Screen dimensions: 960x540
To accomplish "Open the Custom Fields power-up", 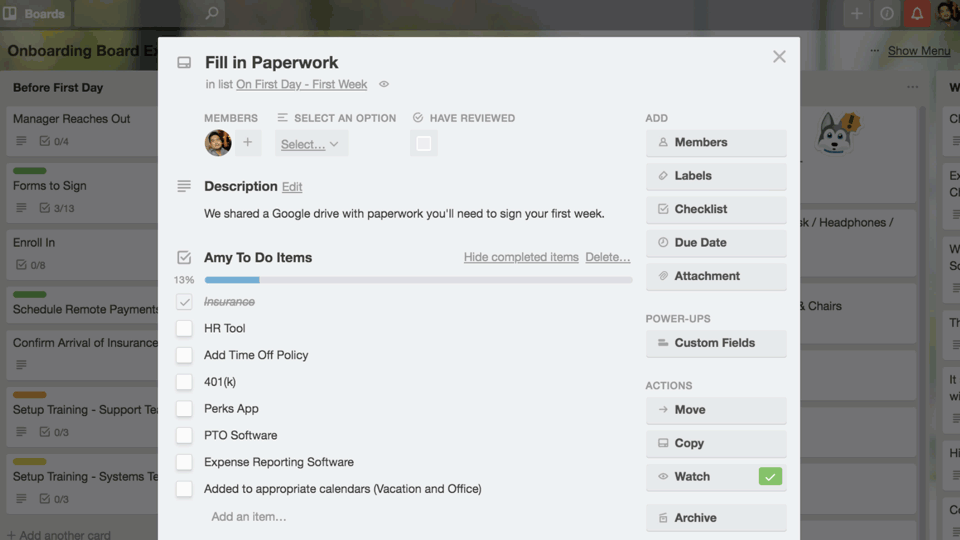I will (716, 343).
